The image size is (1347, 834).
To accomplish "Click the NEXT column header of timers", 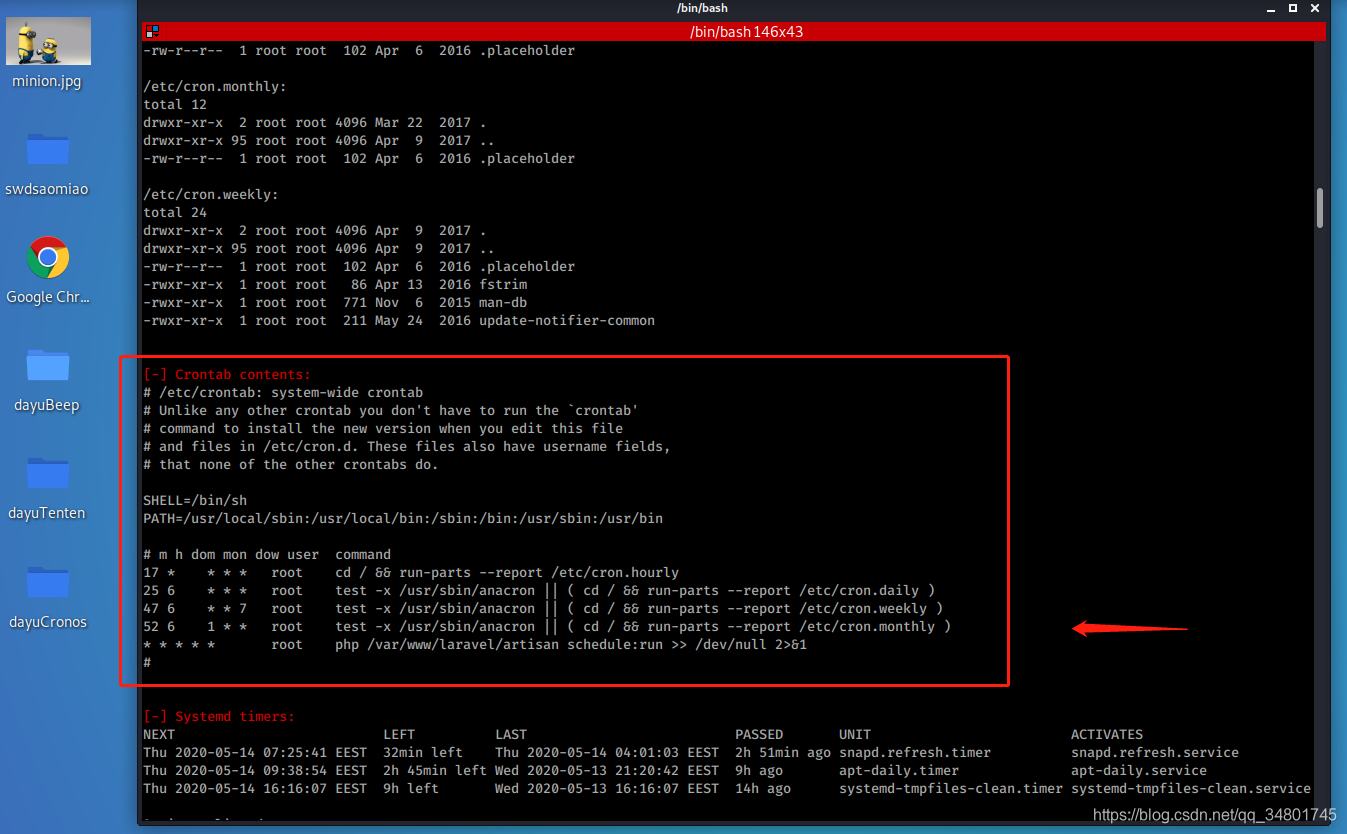I will click(159, 735).
